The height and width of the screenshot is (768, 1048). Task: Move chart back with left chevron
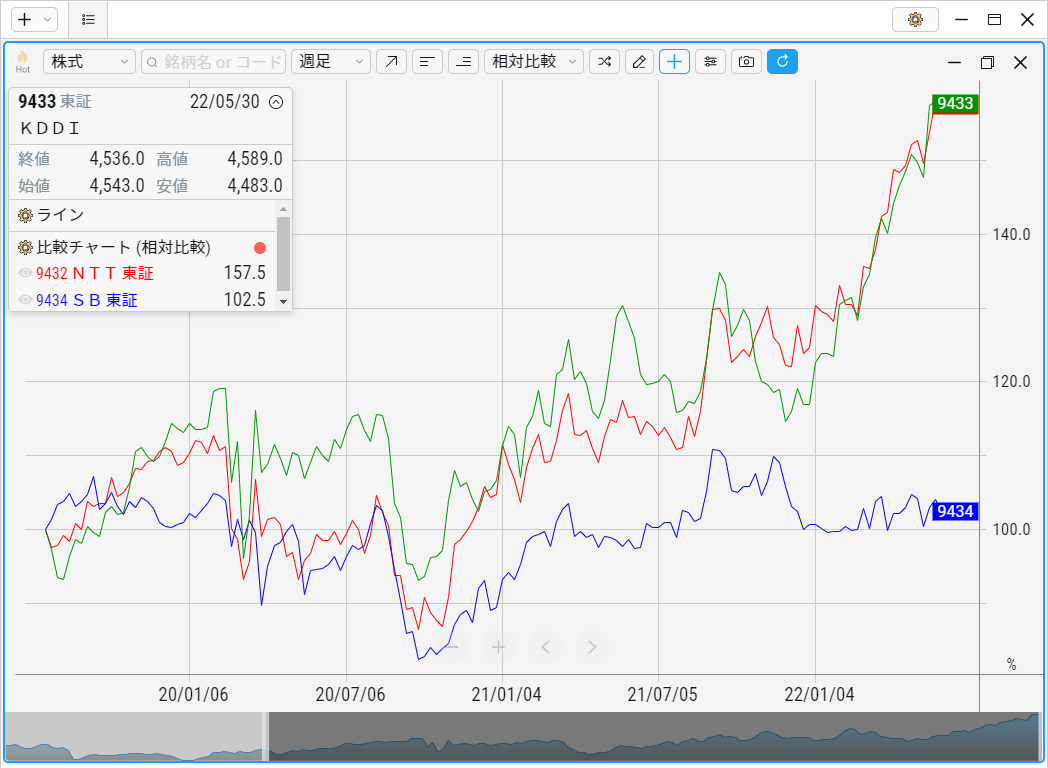click(545, 646)
